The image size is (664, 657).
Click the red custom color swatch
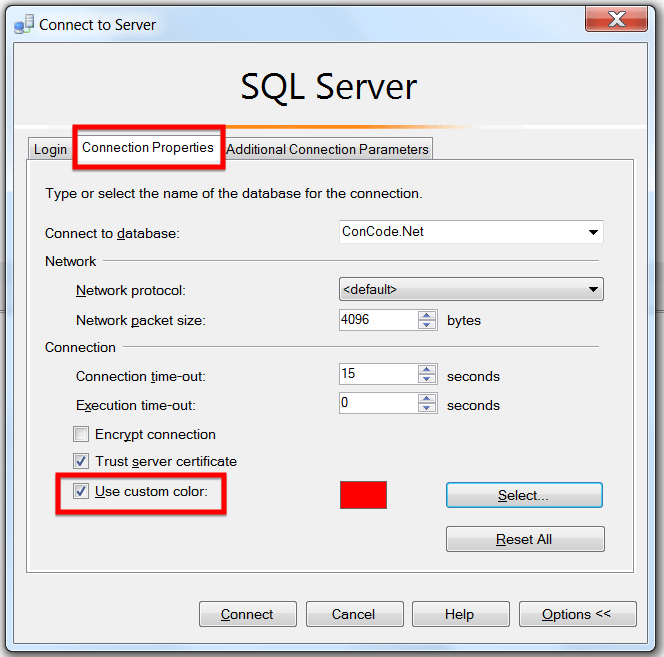point(363,495)
